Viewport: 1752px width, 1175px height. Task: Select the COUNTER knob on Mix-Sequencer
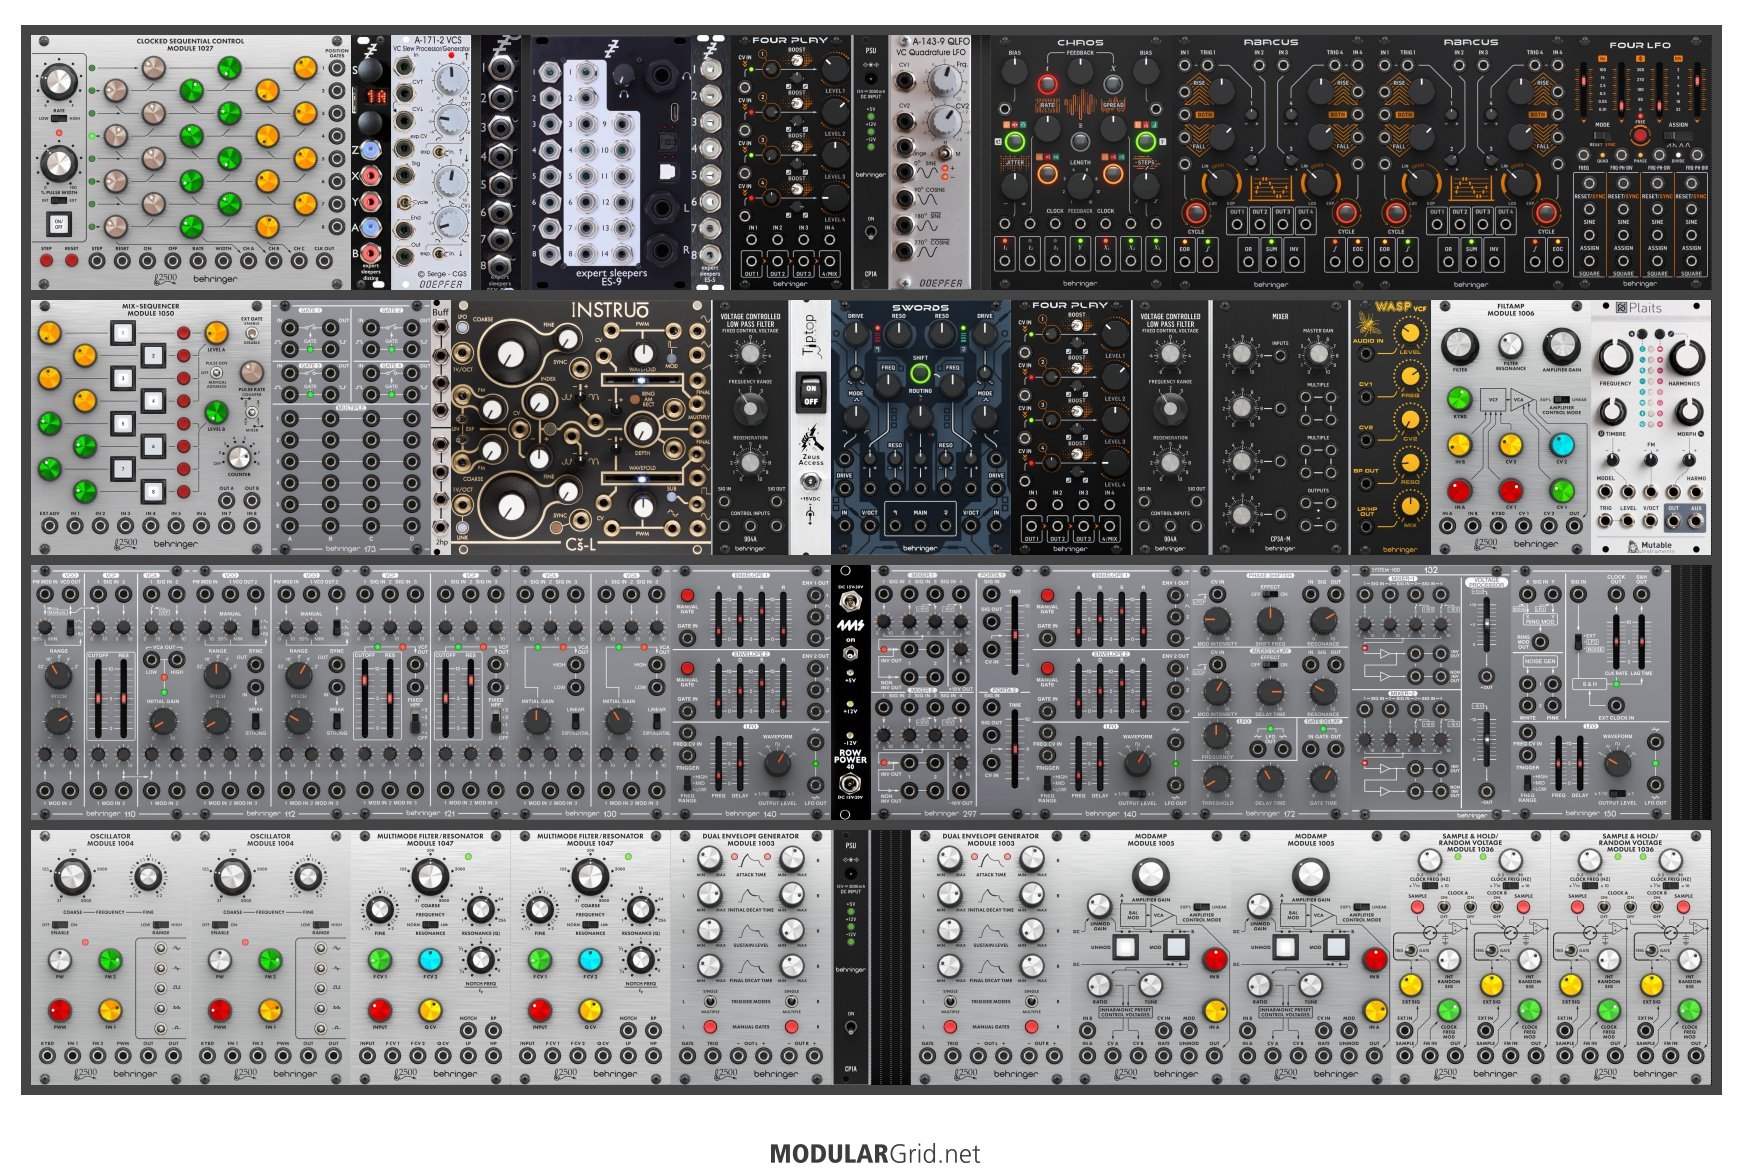239,457
